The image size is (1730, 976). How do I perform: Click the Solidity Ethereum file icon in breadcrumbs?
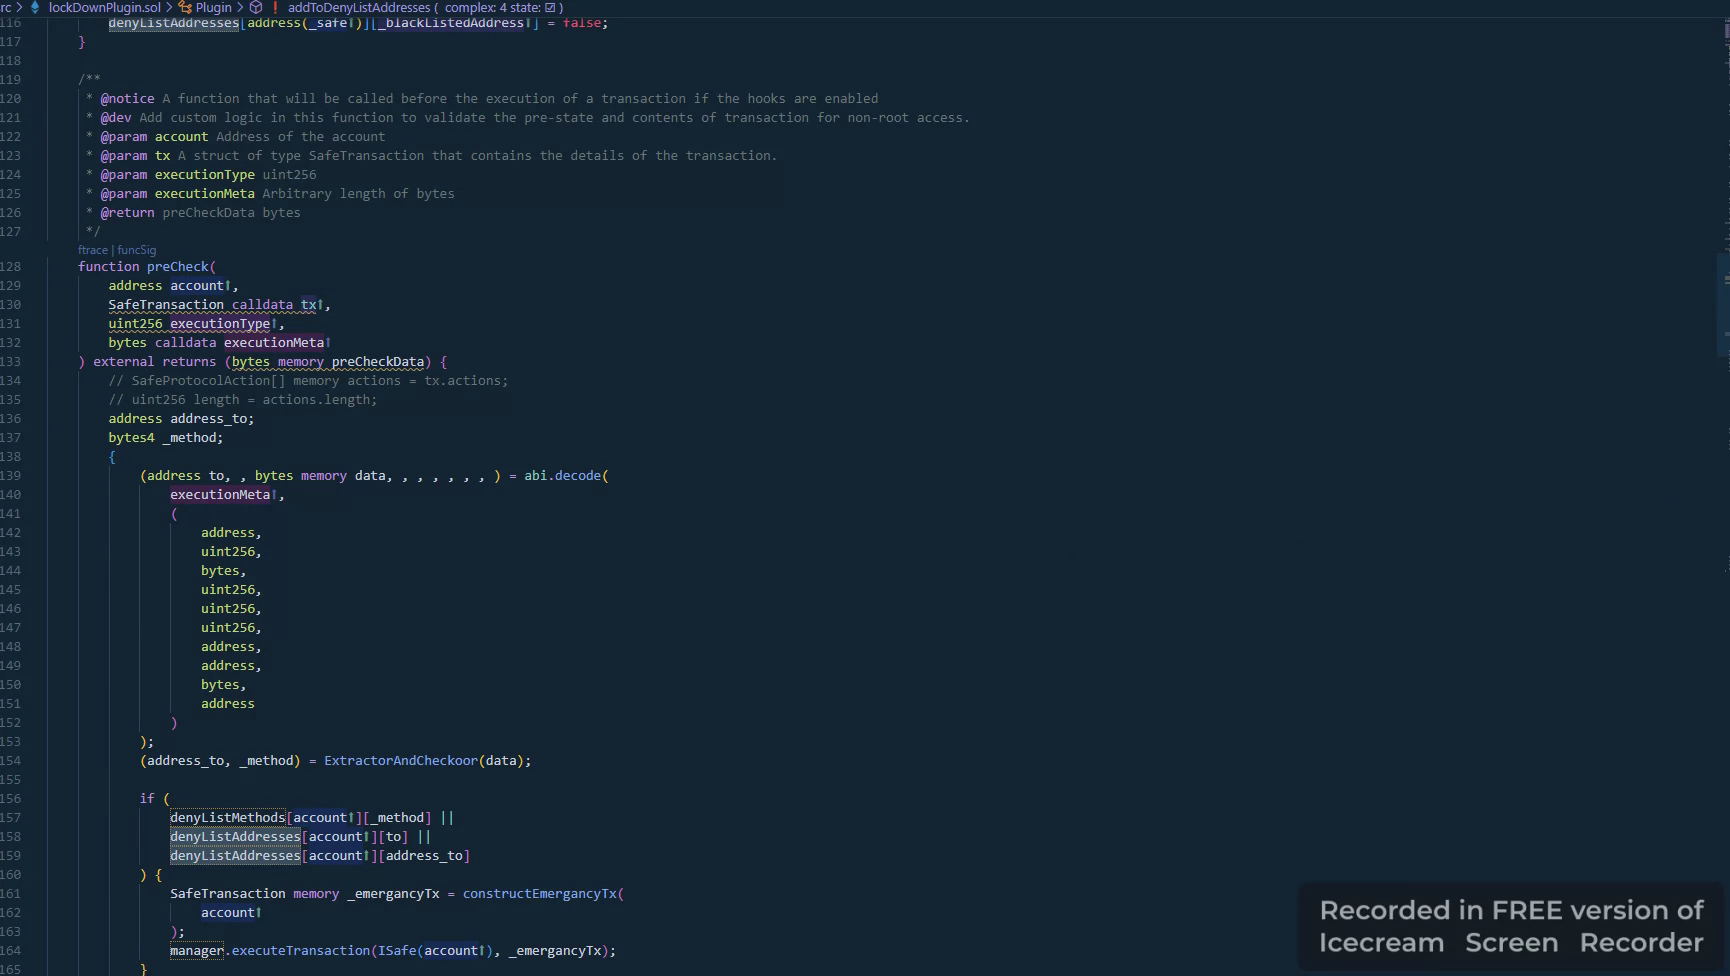coord(35,7)
